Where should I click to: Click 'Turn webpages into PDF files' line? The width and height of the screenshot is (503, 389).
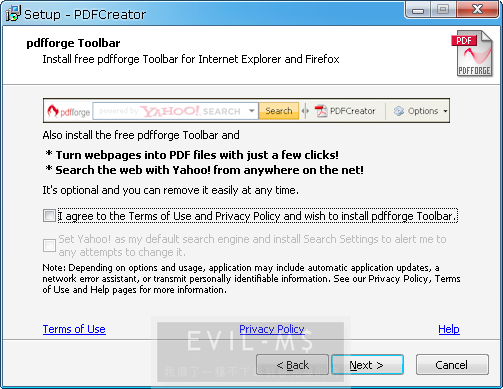[x=192, y=155]
